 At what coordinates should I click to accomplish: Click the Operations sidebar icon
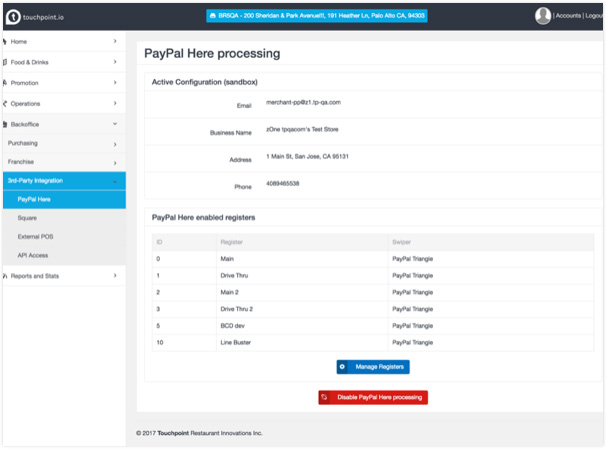click(x=5, y=104)
